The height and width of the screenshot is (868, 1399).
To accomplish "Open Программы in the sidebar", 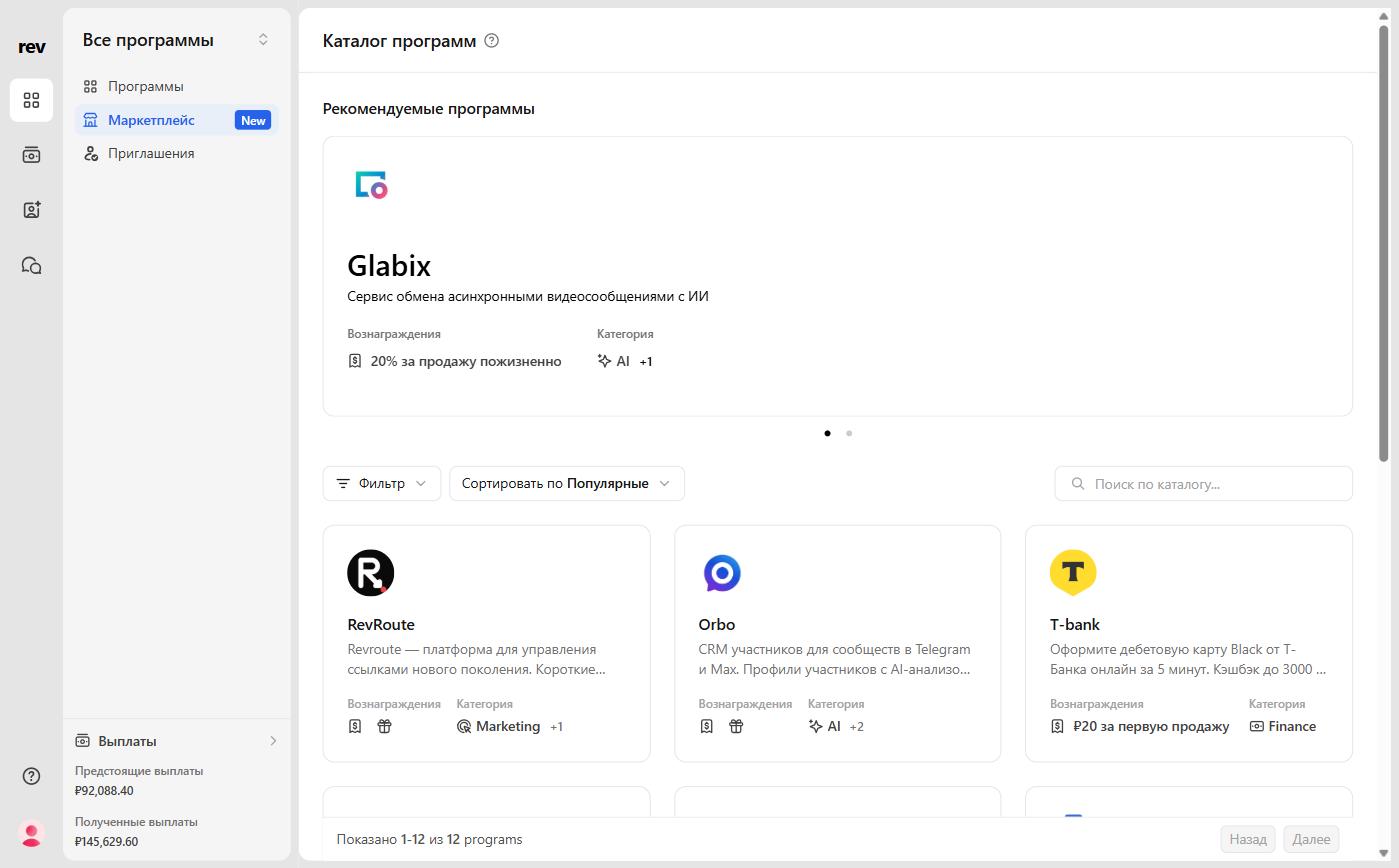I will point(177,87).
